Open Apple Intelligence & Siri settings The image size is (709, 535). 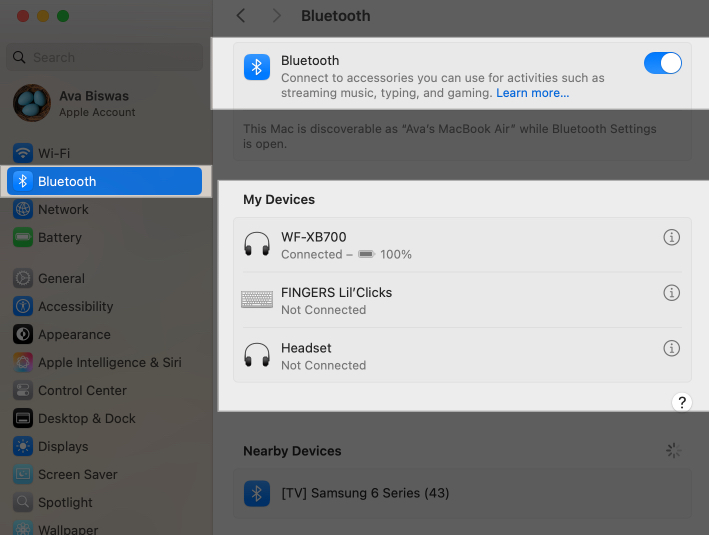pos(104,363)
